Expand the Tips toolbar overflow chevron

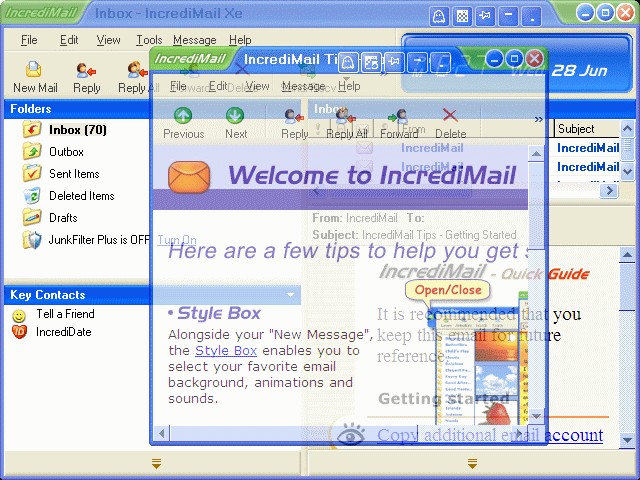tap(539, 120)
